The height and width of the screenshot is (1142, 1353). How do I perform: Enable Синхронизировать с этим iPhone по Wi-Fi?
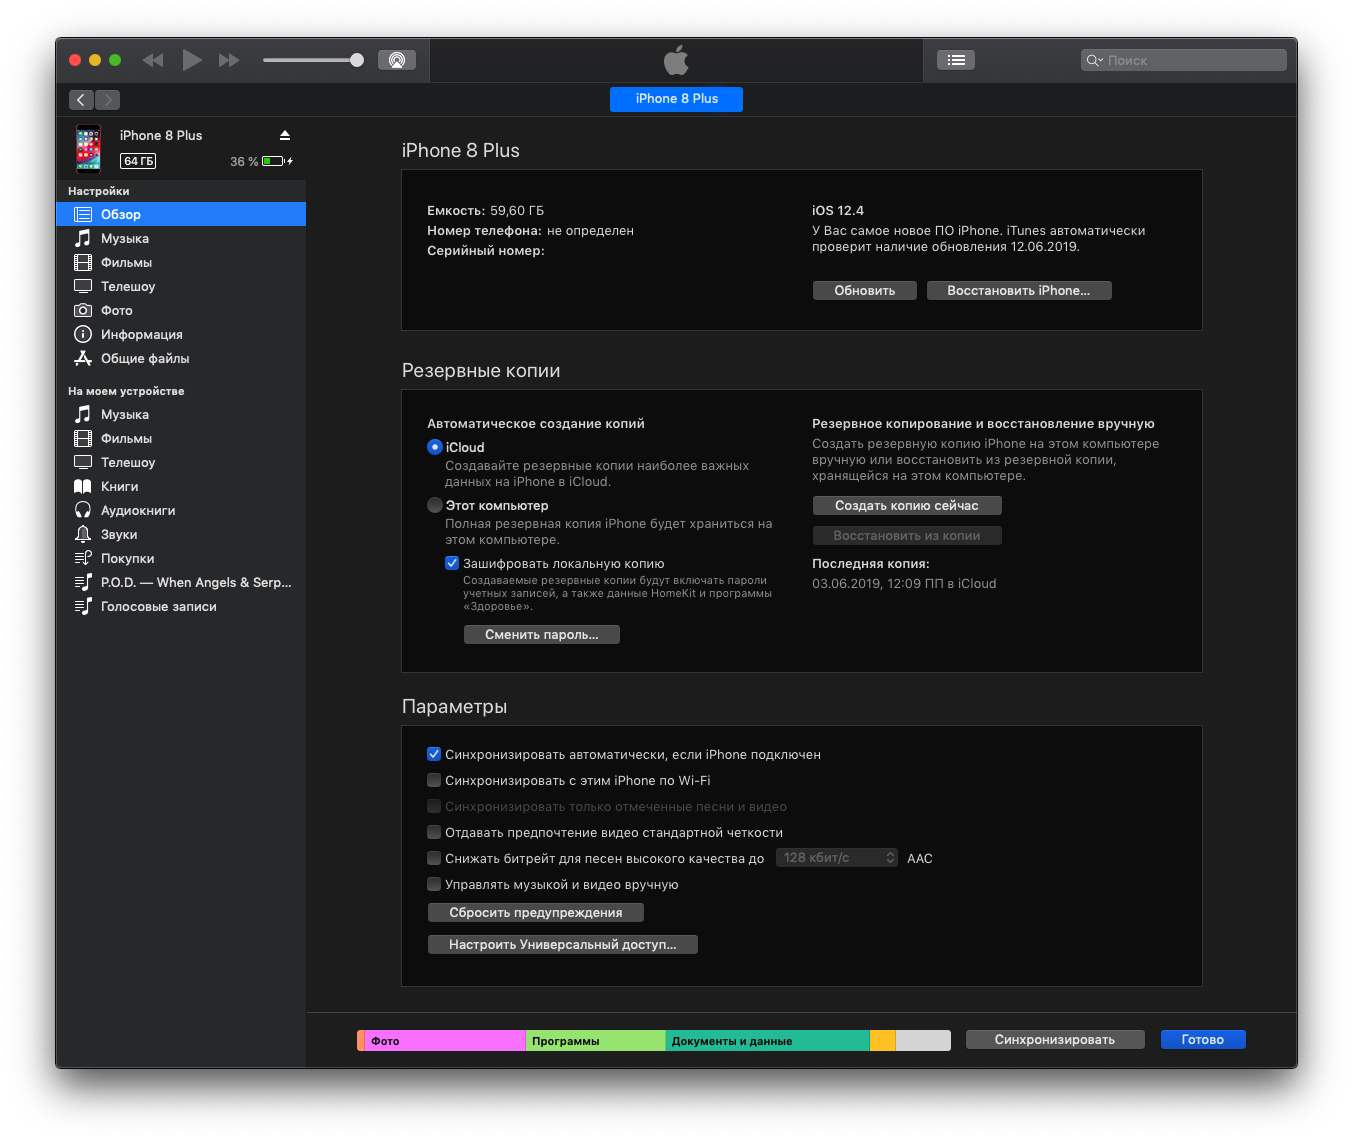434,780
